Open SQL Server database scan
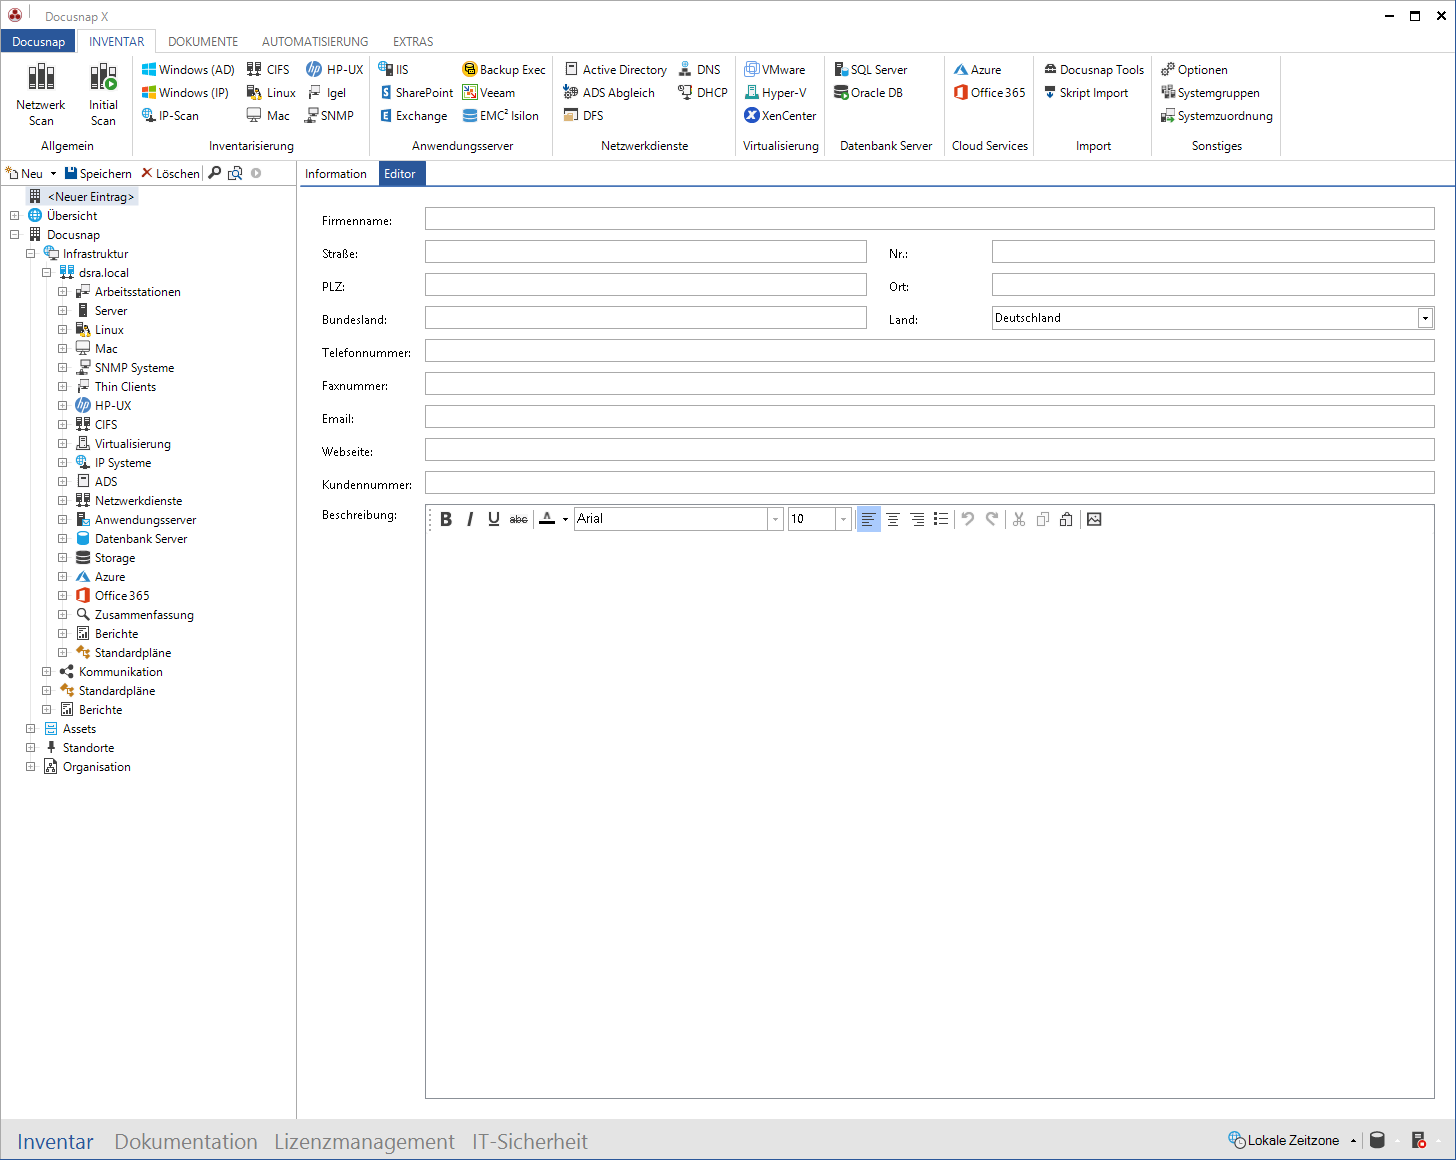The image size is (1456, 1160). 871,70
